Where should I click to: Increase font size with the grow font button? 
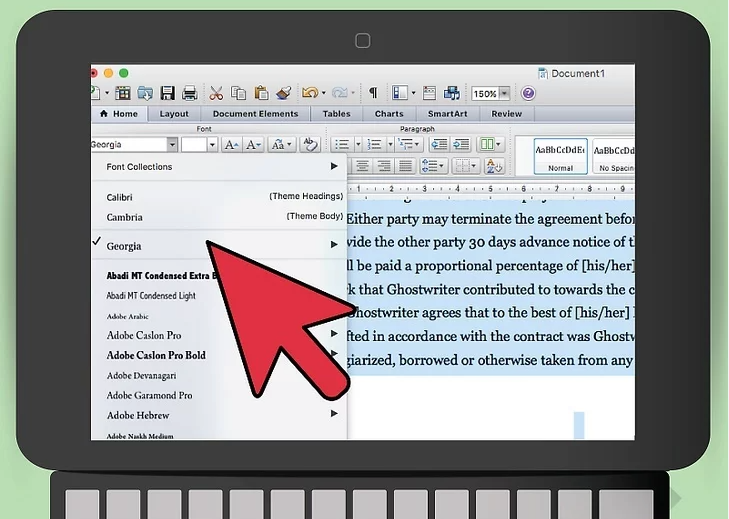pos(231,145)
